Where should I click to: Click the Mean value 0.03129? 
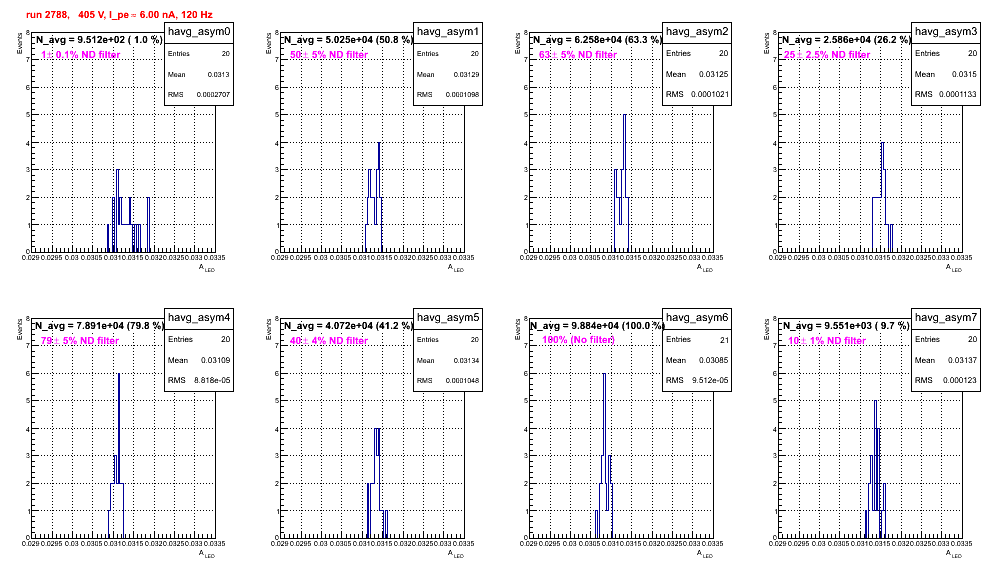tap(466, 74)
